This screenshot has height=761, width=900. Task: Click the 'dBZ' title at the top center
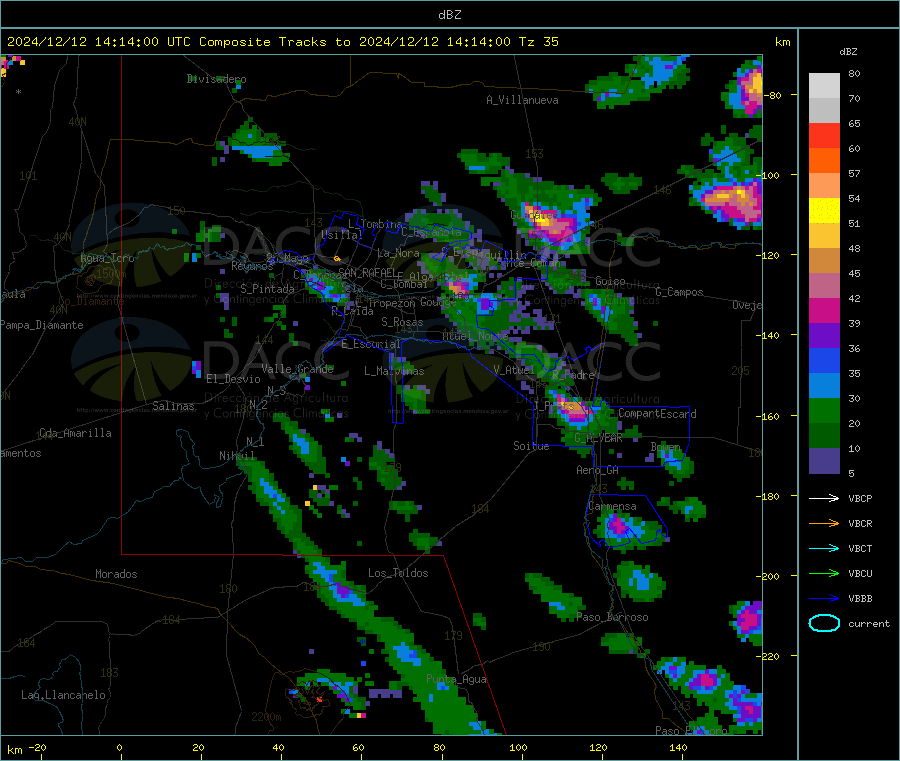point(449,14)
